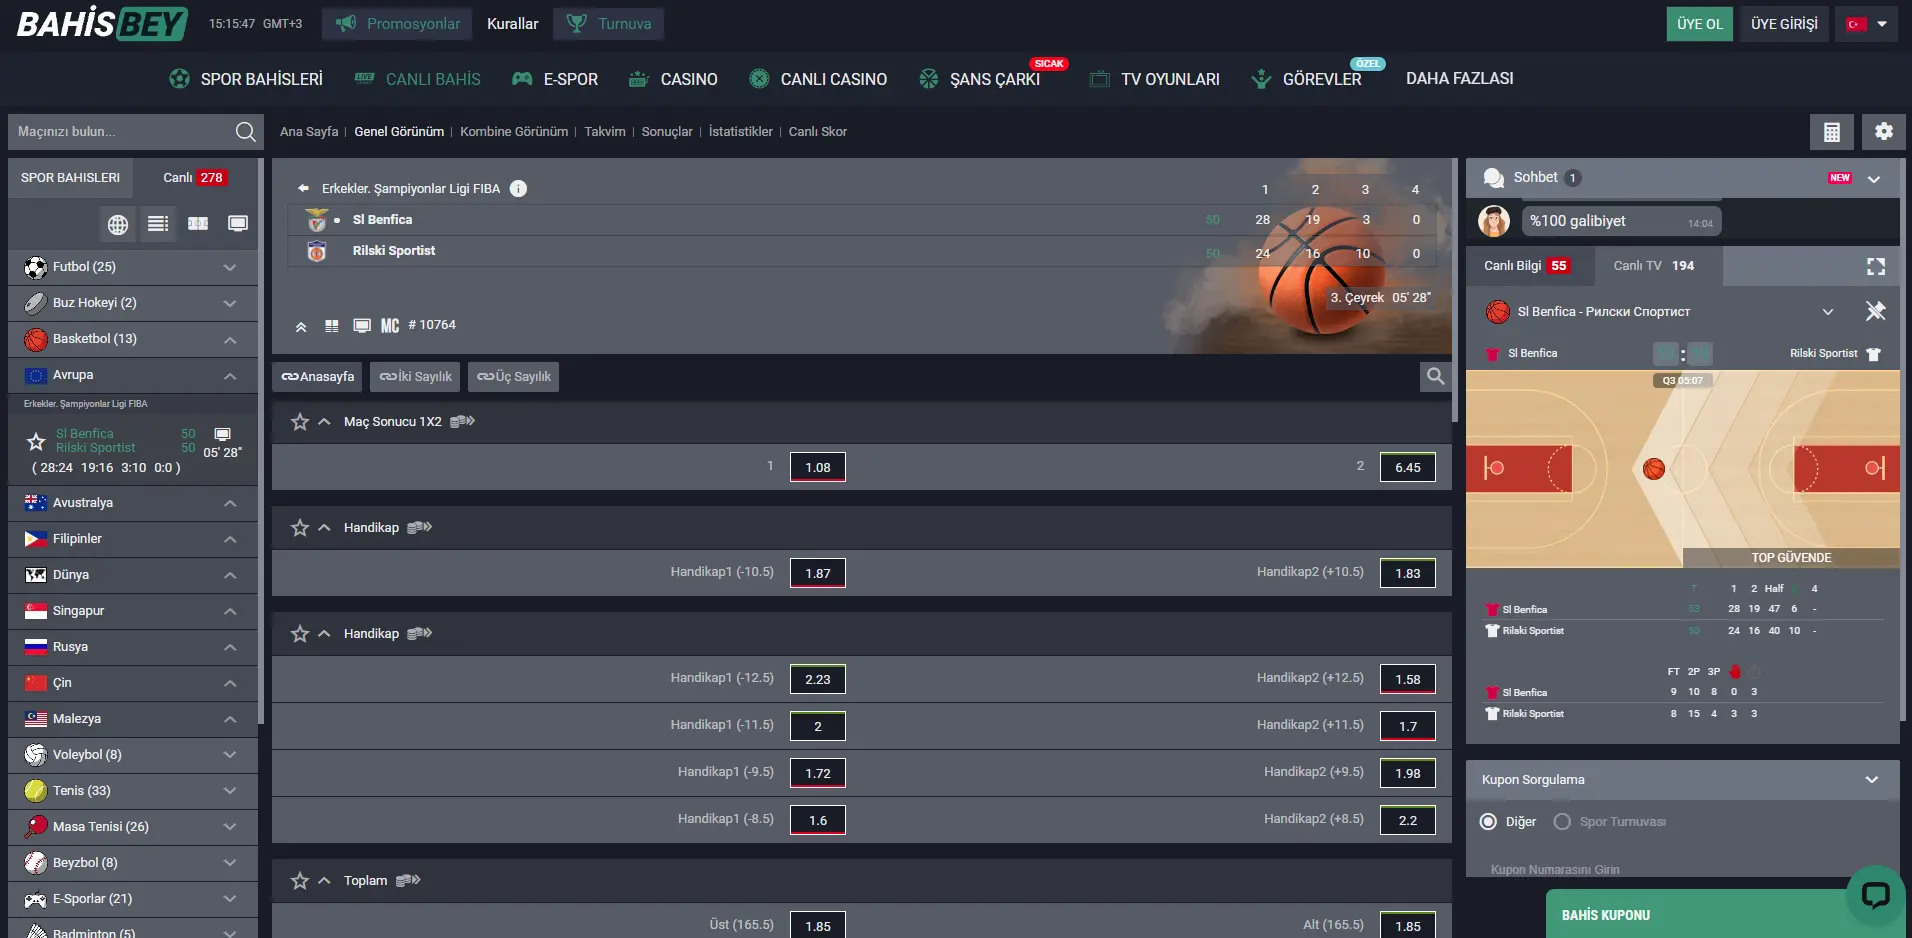Open the GÖREVLER menu
The image size is (1912, 938).
1307,79
